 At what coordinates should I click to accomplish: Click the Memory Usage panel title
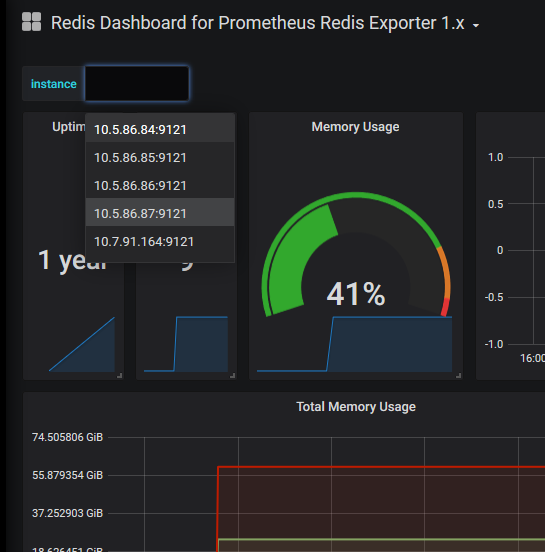pos(355,127)
